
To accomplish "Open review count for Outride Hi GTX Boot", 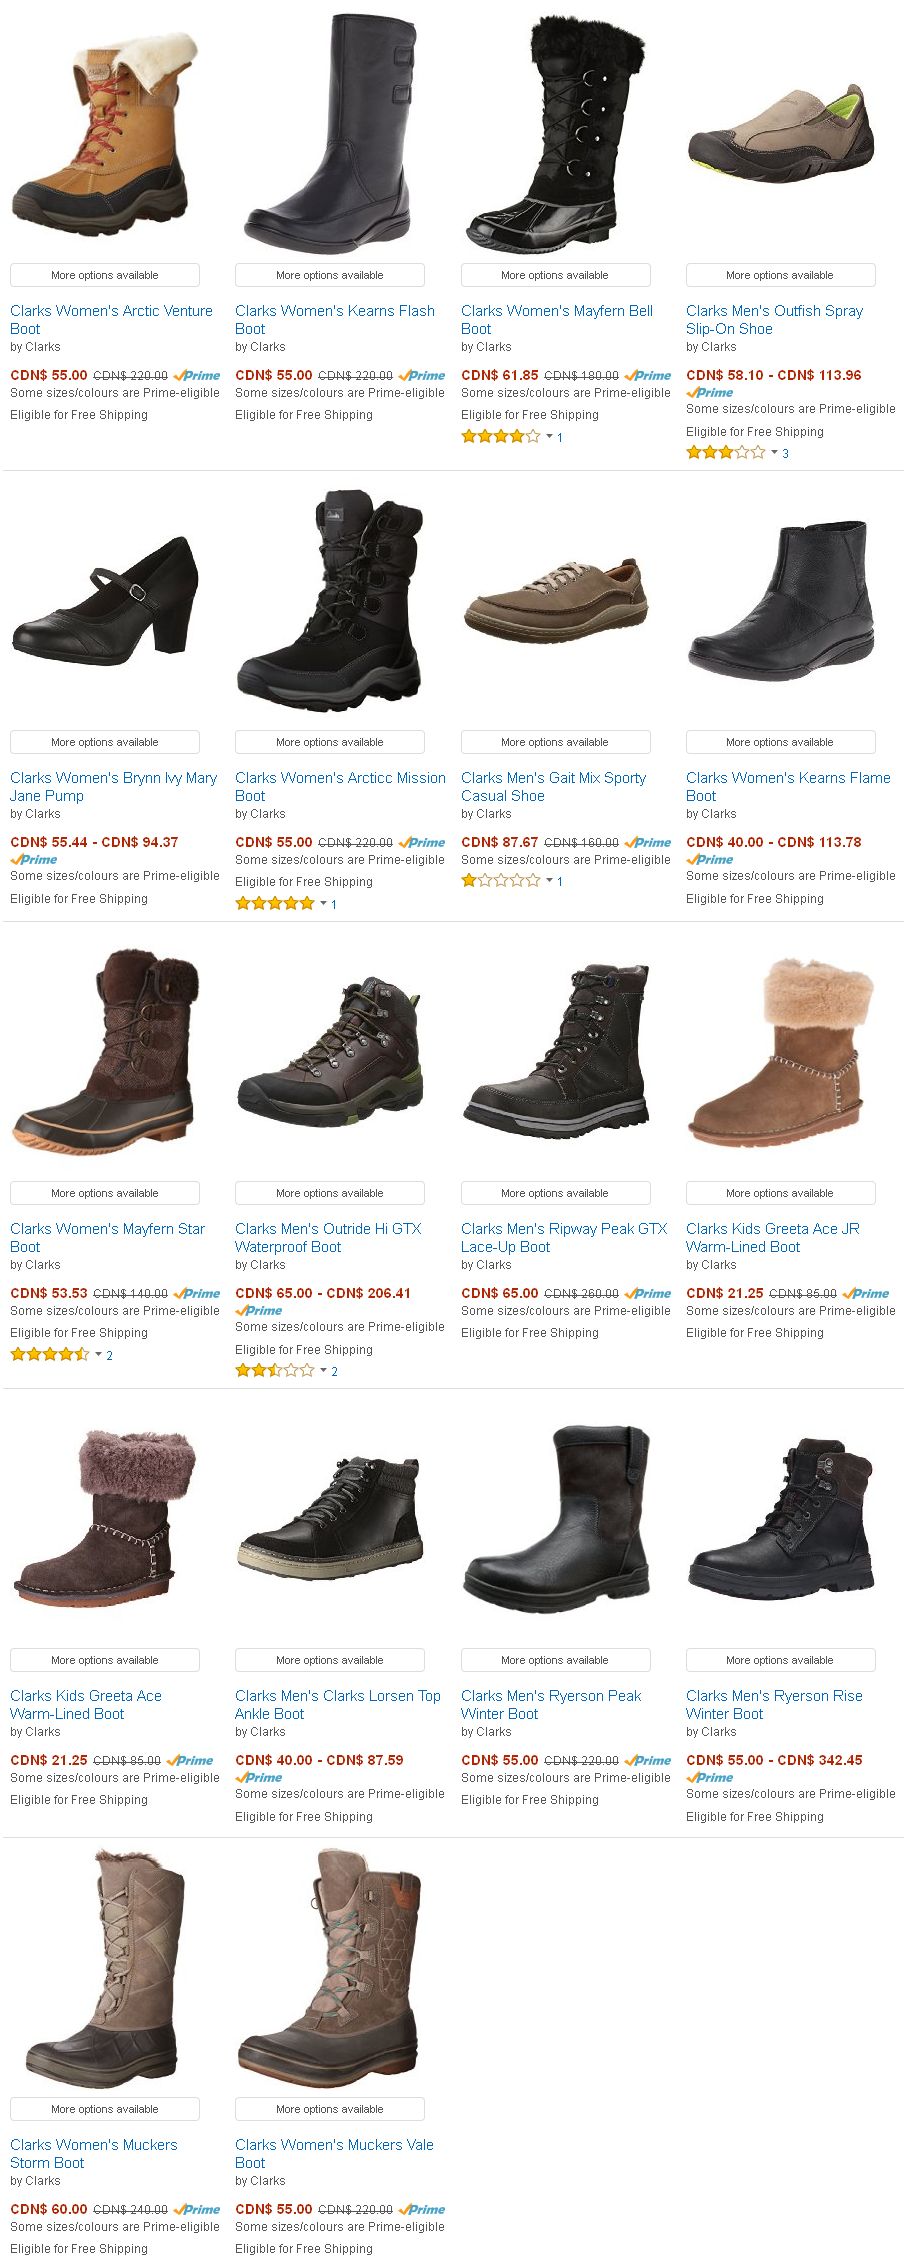I will click(x=334, y=1372).
